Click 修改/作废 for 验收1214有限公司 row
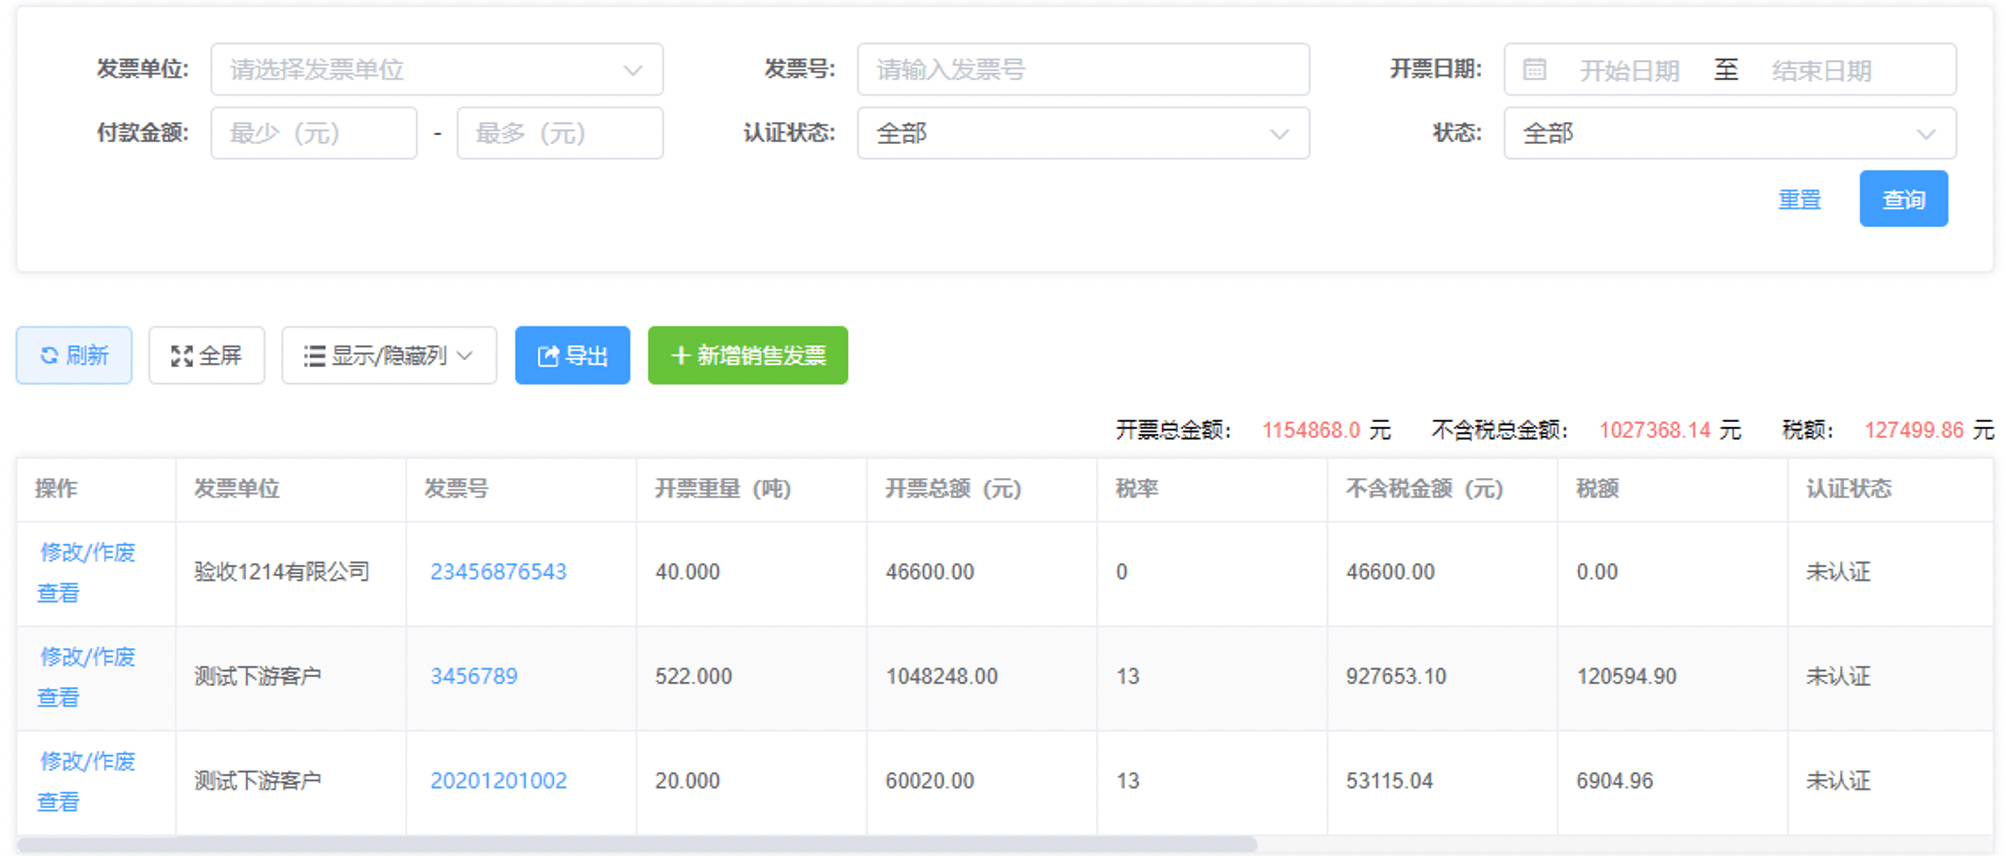Screen dimensions: 2006x856 click(x=87, y=553)
